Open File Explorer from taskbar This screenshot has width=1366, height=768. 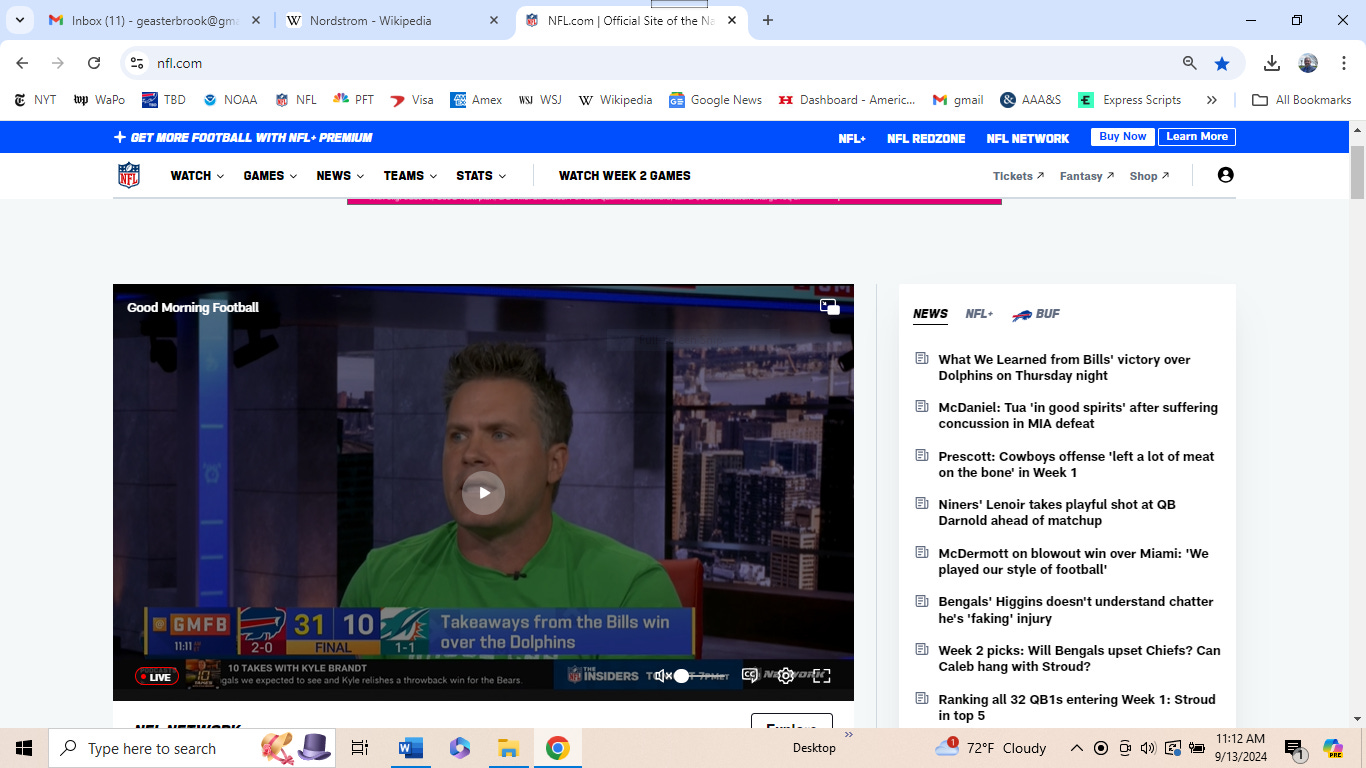tap(508, 748)
